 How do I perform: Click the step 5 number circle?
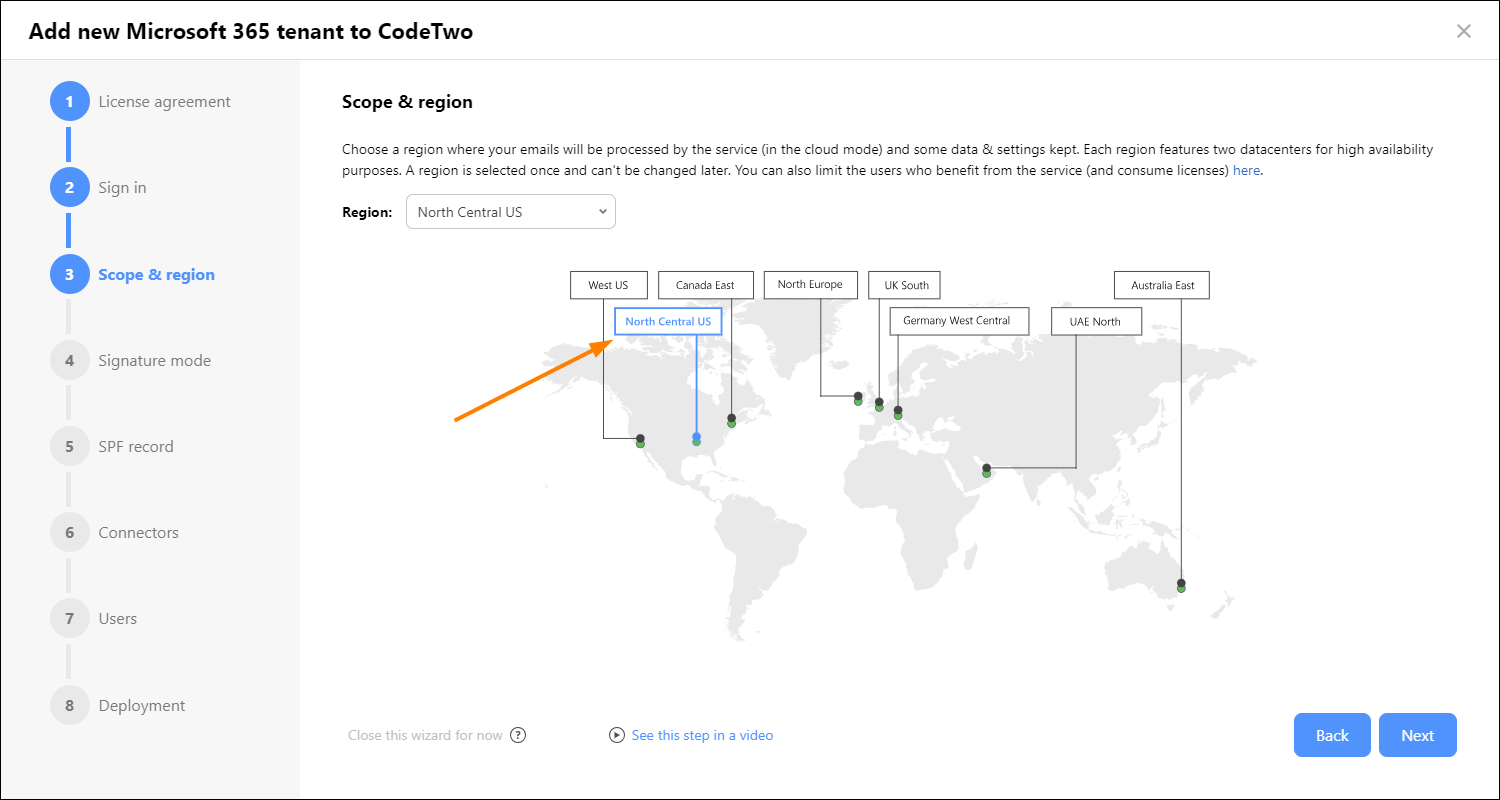[69, 446]
